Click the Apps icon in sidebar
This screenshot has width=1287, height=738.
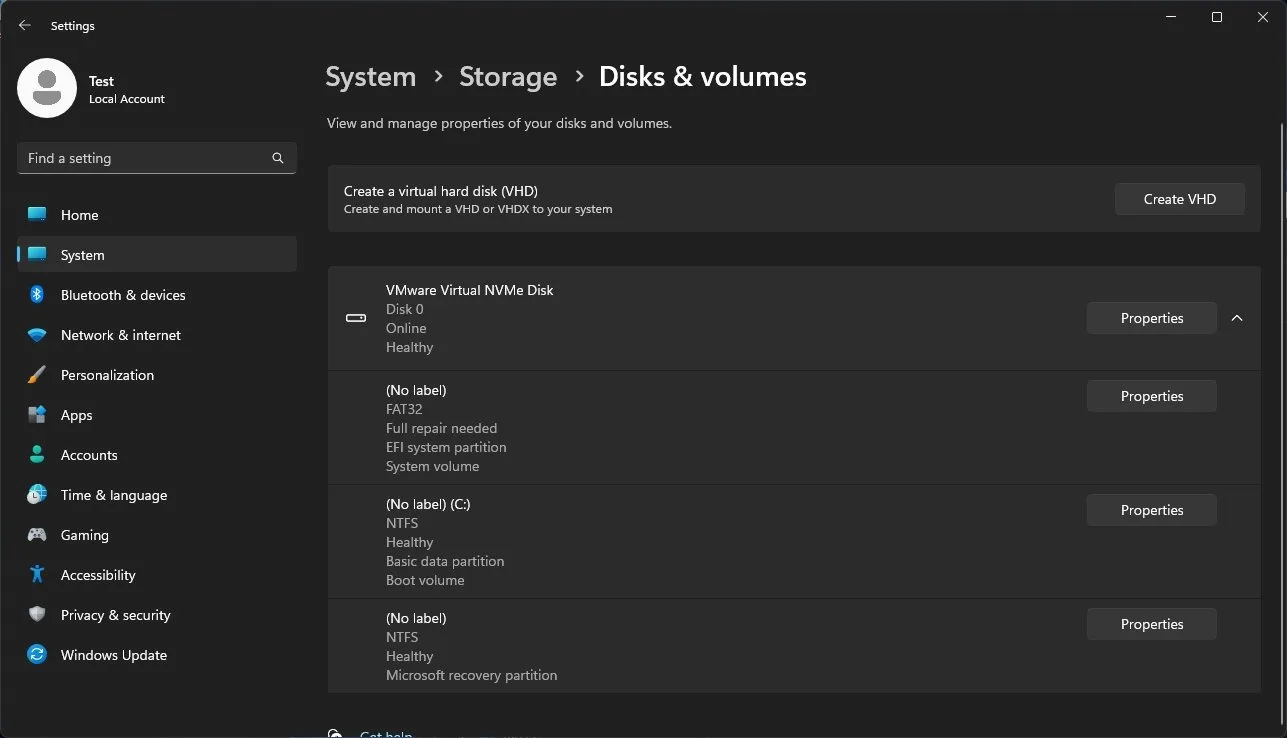(37, 415)
